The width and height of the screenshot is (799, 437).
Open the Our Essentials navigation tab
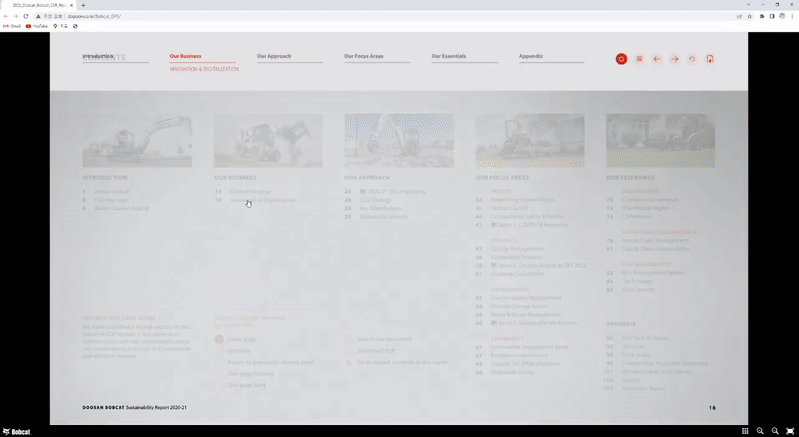(x=449, y=56)
